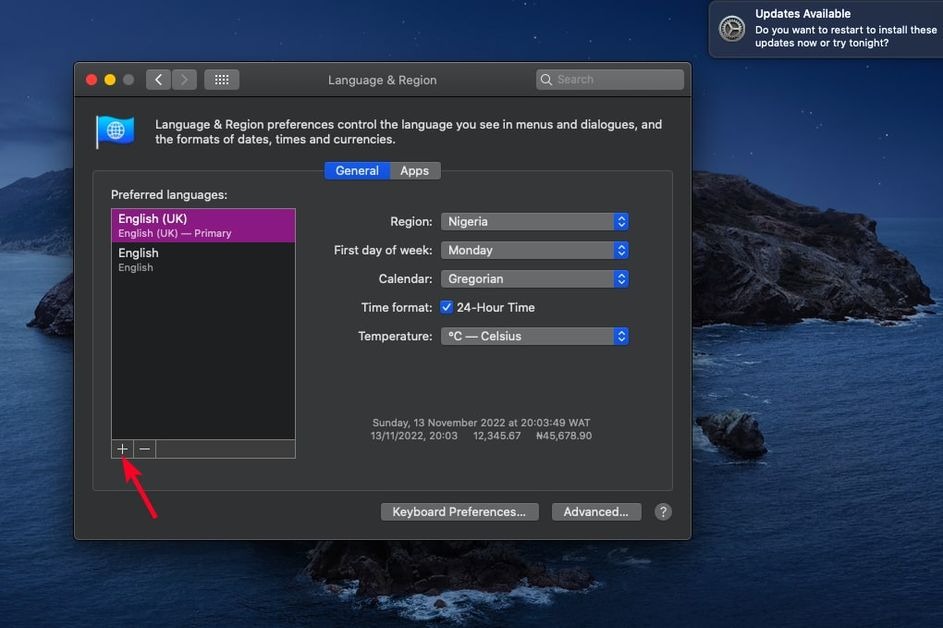Change Temperature dropdown from Celsius

(534, 337)
